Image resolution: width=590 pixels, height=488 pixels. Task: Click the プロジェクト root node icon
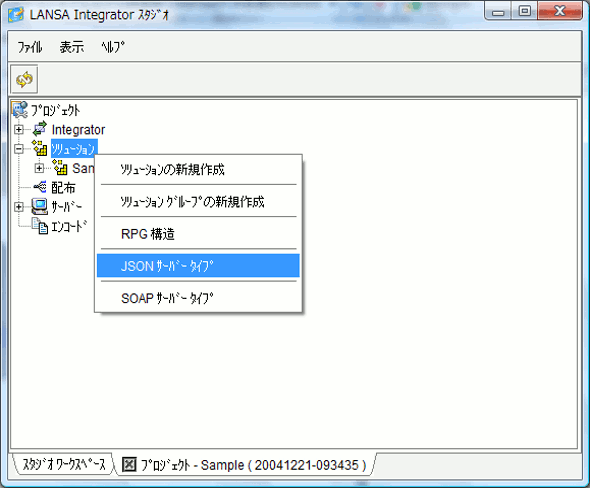point(20,109)
